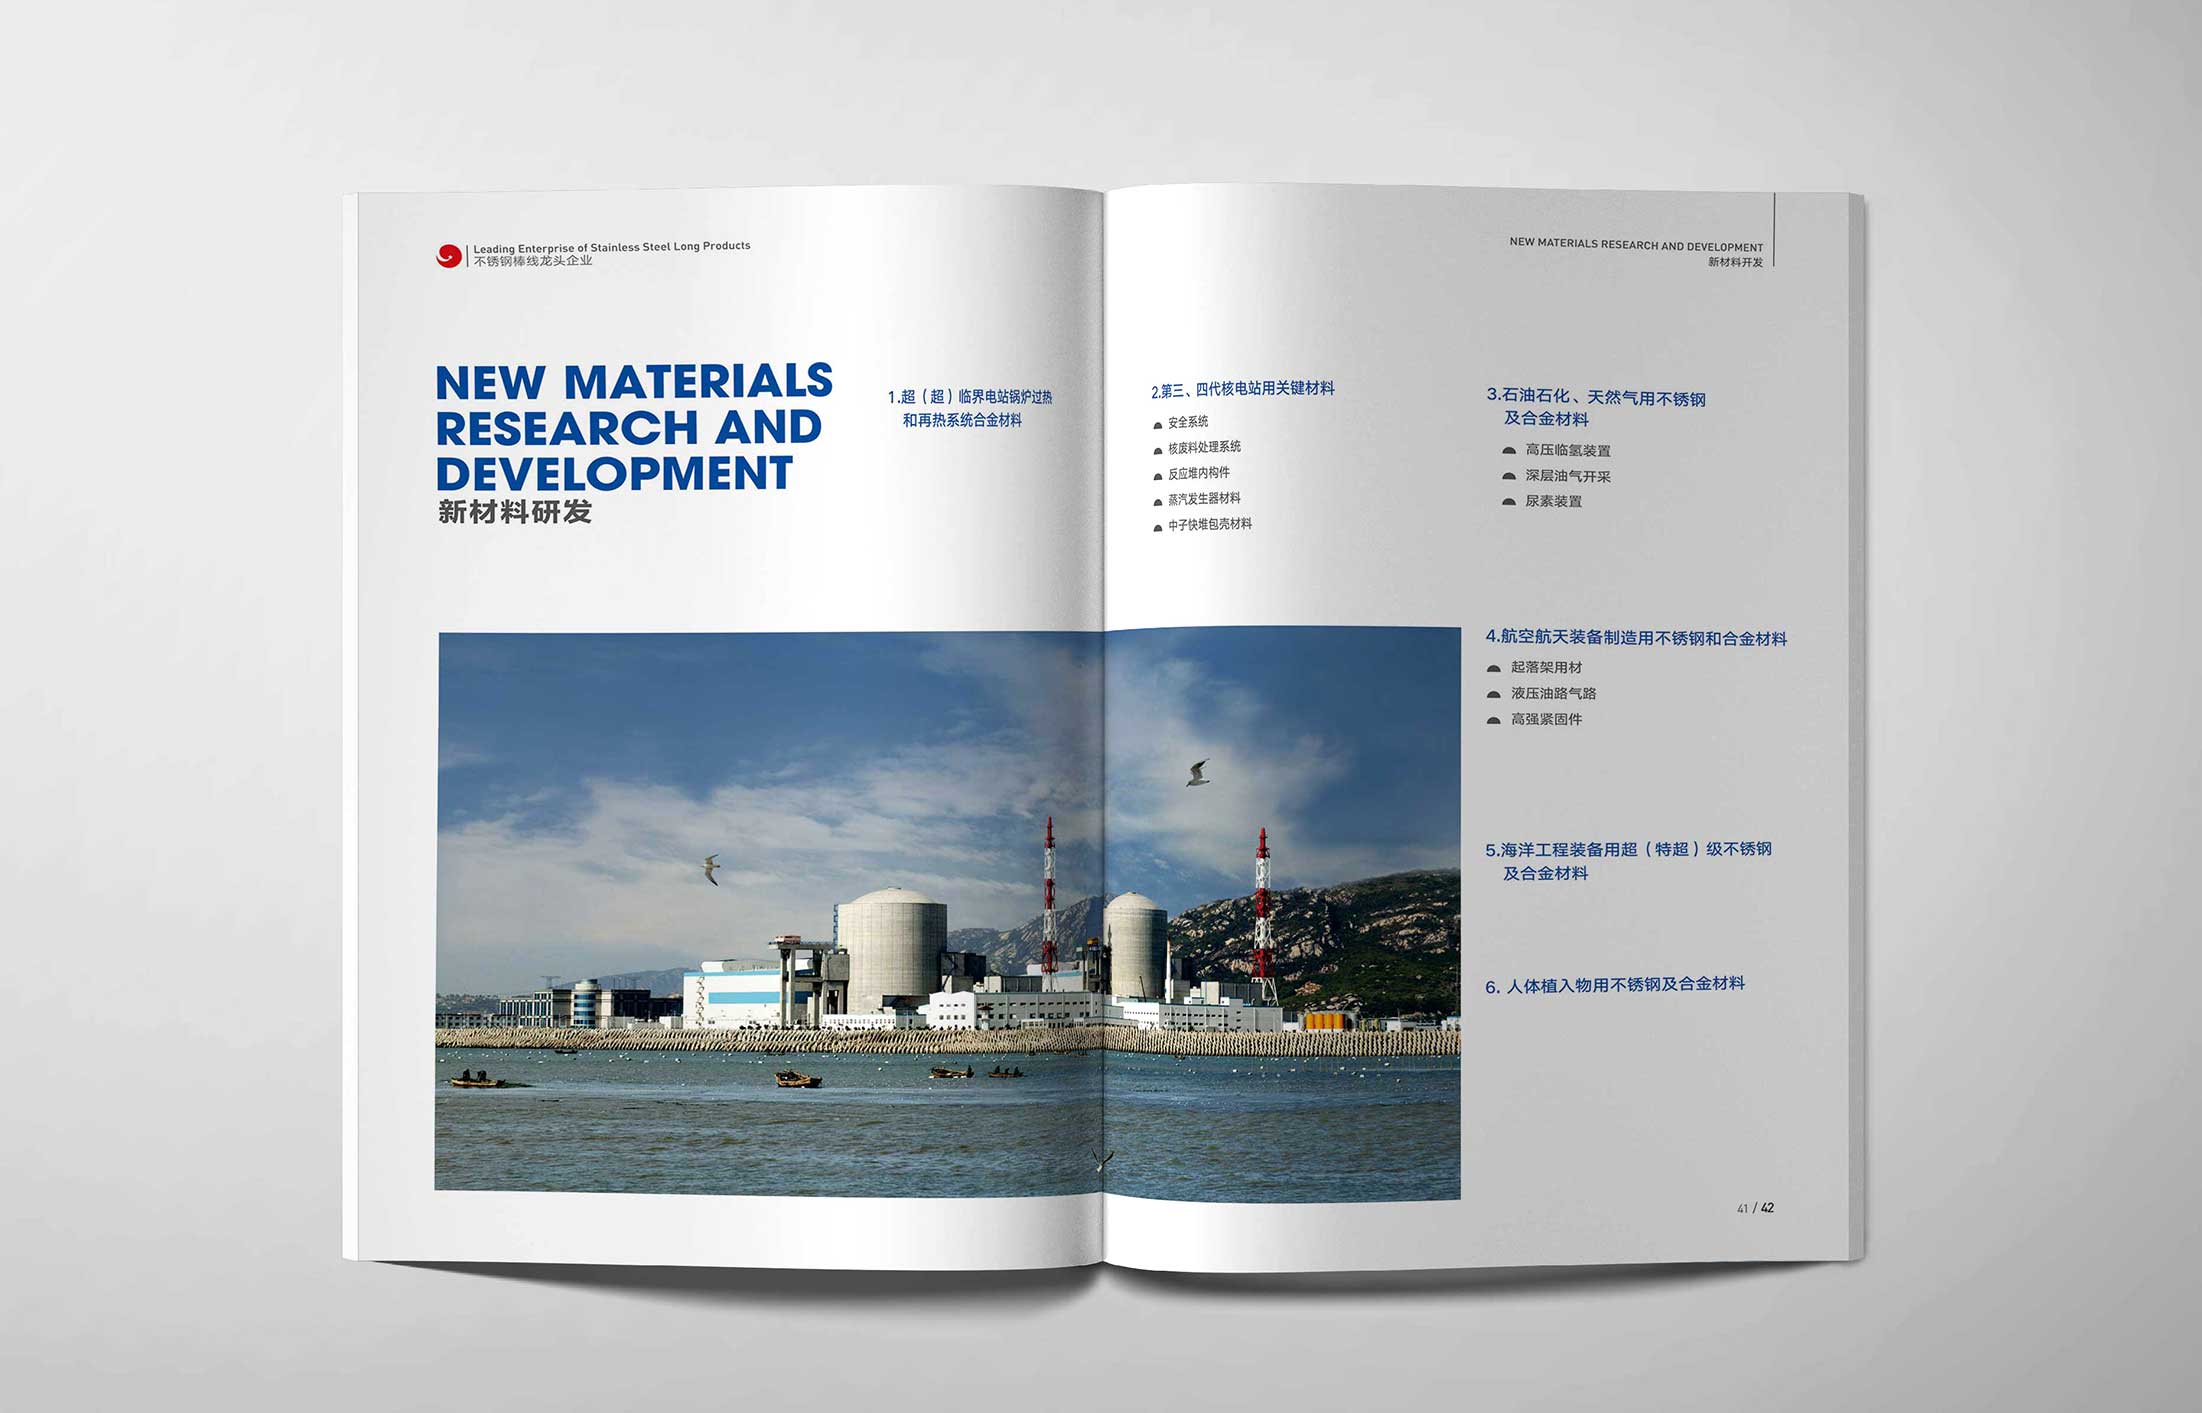The image size is (2202, 1413).
Task: Click the bullet icon beside 高压临氢装置
Action: tap(1509, 451)
